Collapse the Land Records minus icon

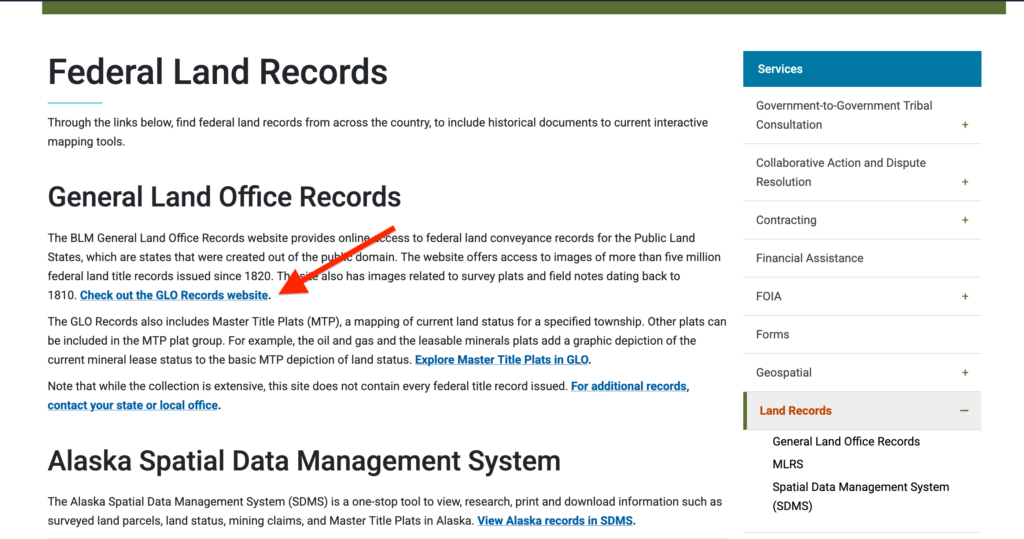tap(964, 411)
